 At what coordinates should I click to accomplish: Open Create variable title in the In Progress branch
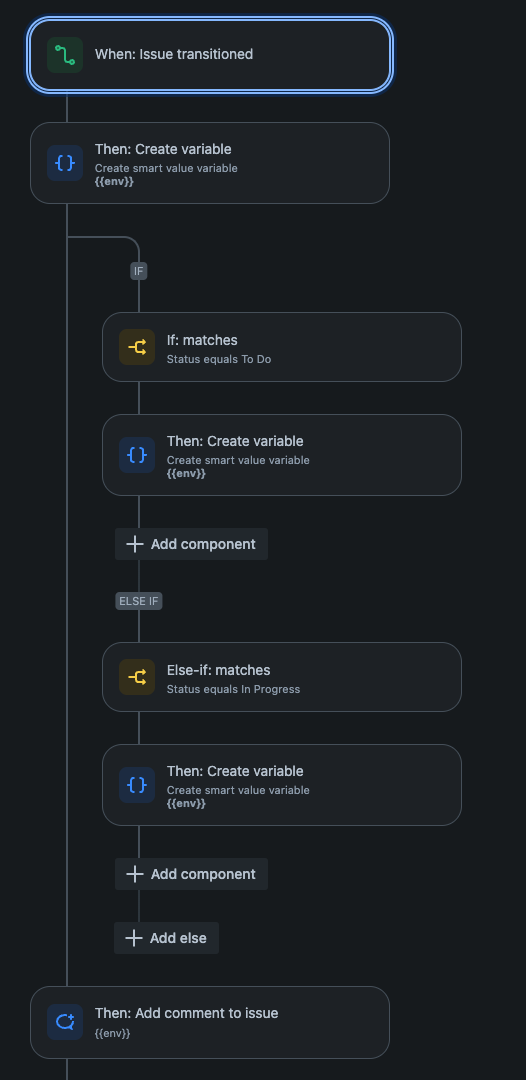click(x=235, y=771)
